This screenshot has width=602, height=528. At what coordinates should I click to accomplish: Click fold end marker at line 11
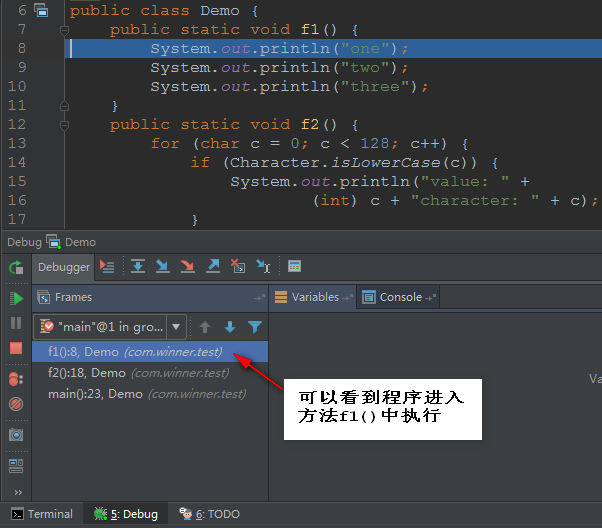coord(64,106)
